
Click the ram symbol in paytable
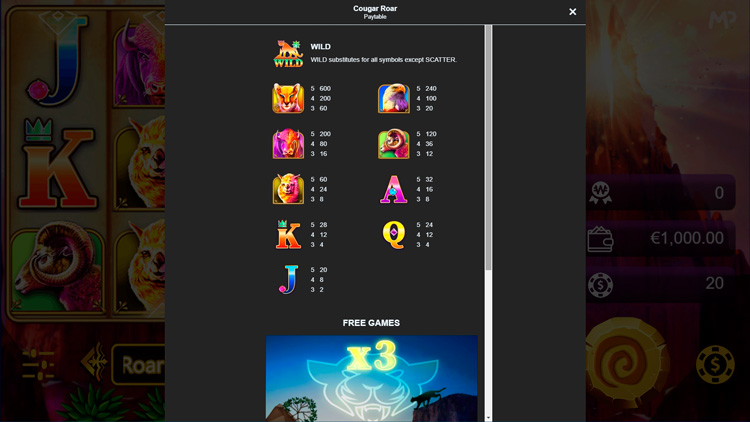coord(394,144)
